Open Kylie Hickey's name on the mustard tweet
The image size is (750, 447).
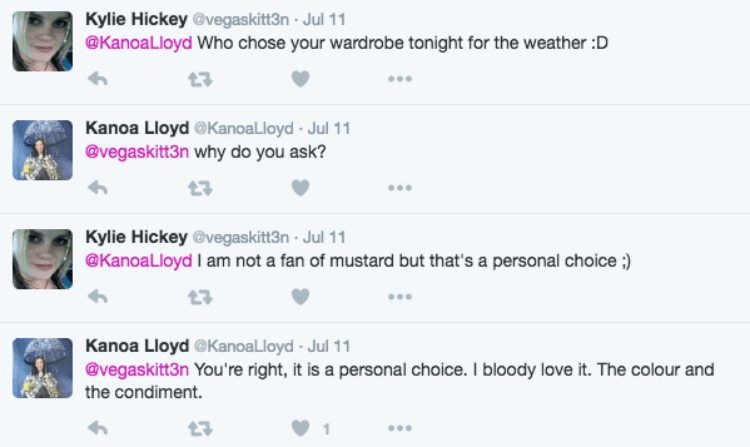136,237
